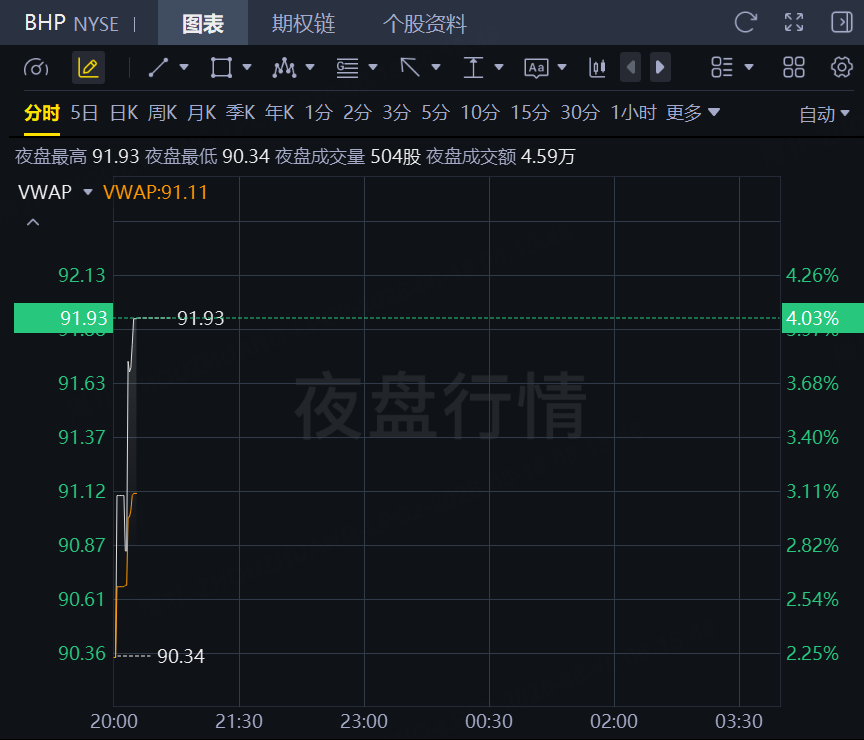Select the text annotation tool
The width and height of the screenshot is (864, 740).
(x=536, y=68)
